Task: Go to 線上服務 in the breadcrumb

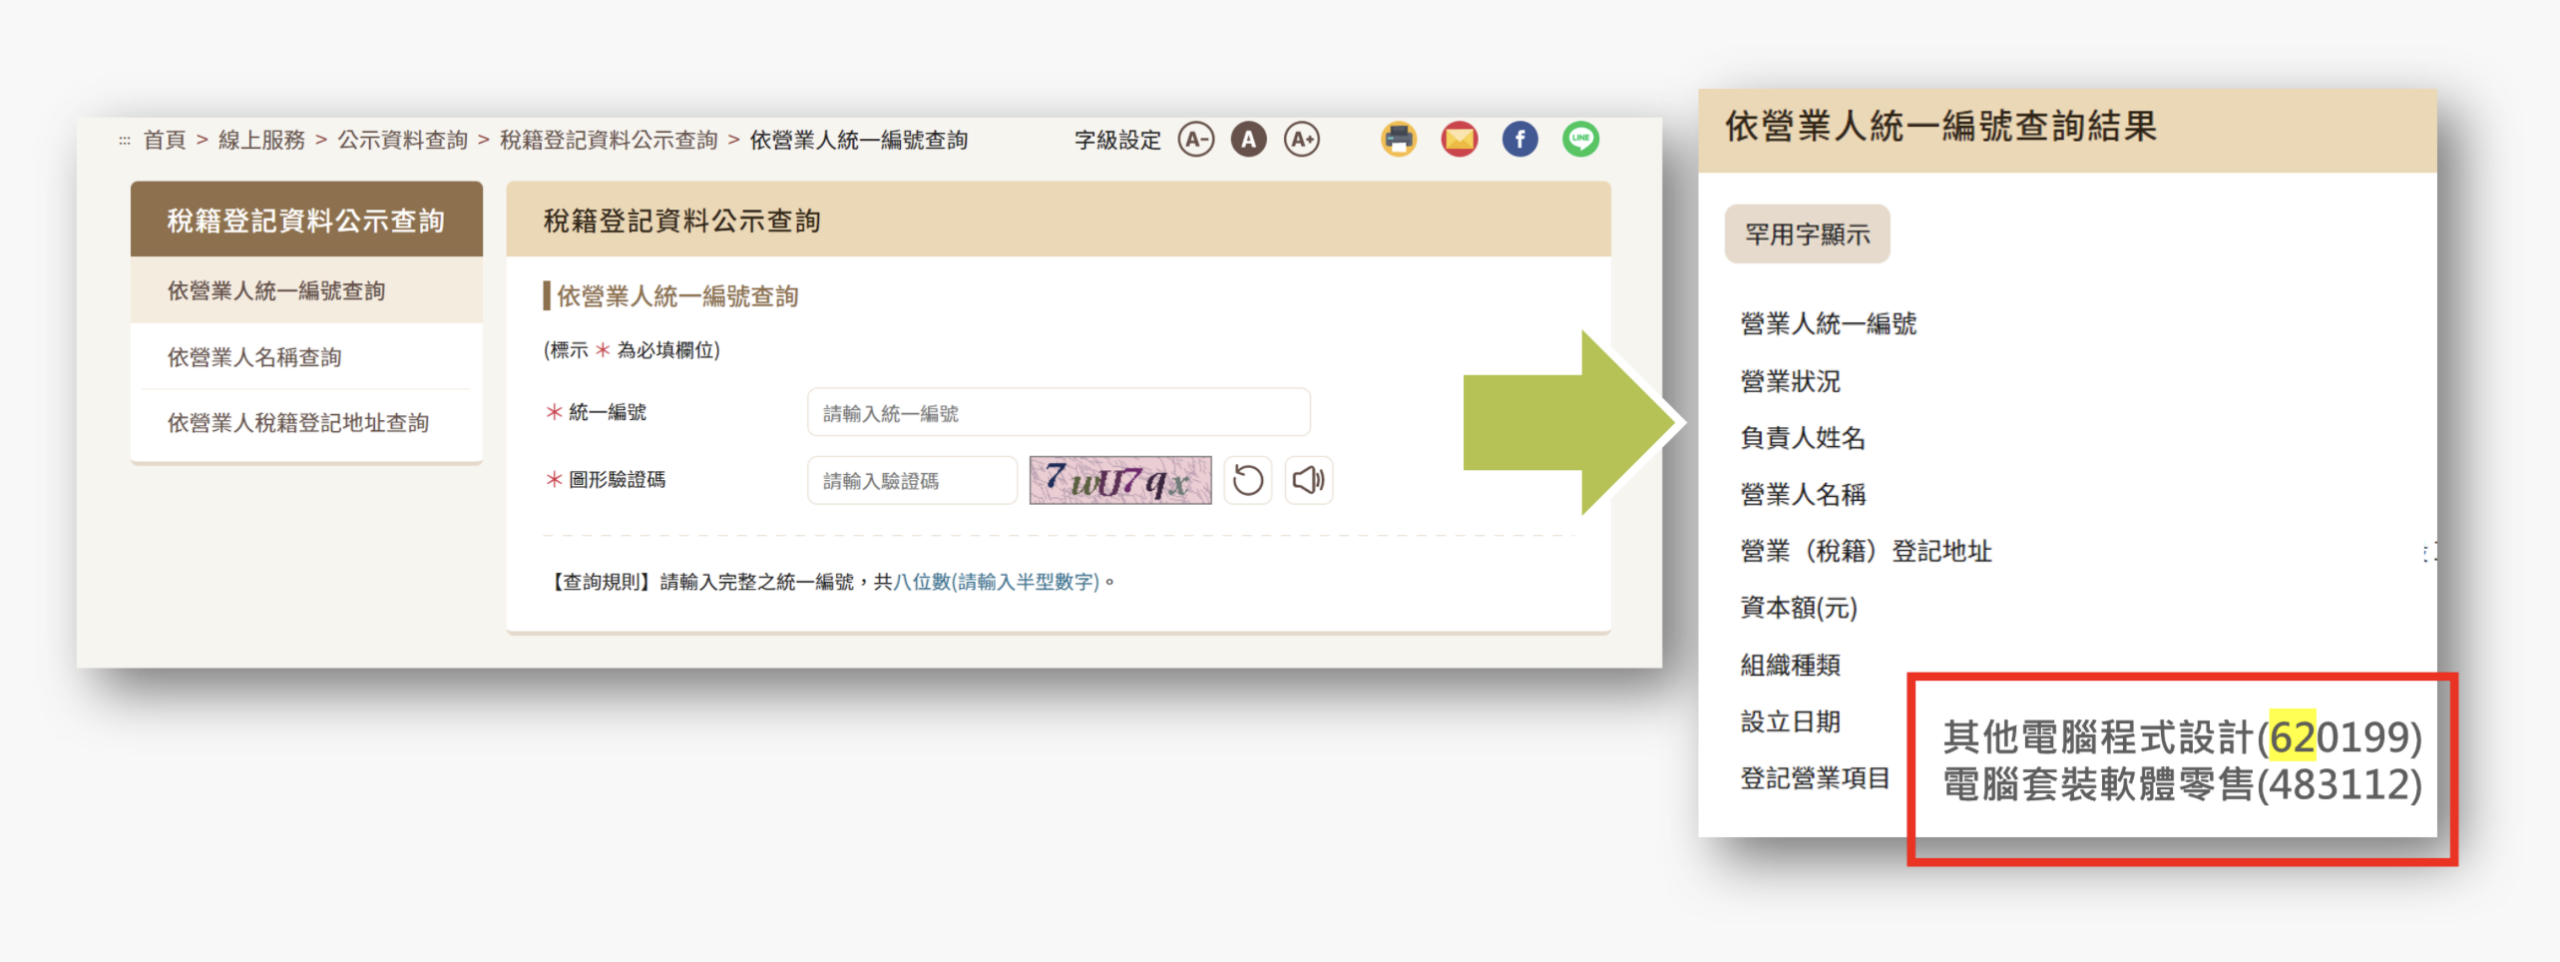Action: coord(262,140)
